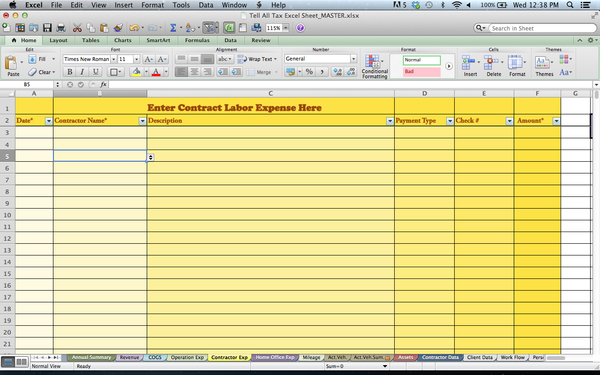Increase the cell indent
The height and width of the screenshot is (375, 600).
[236, 72]
